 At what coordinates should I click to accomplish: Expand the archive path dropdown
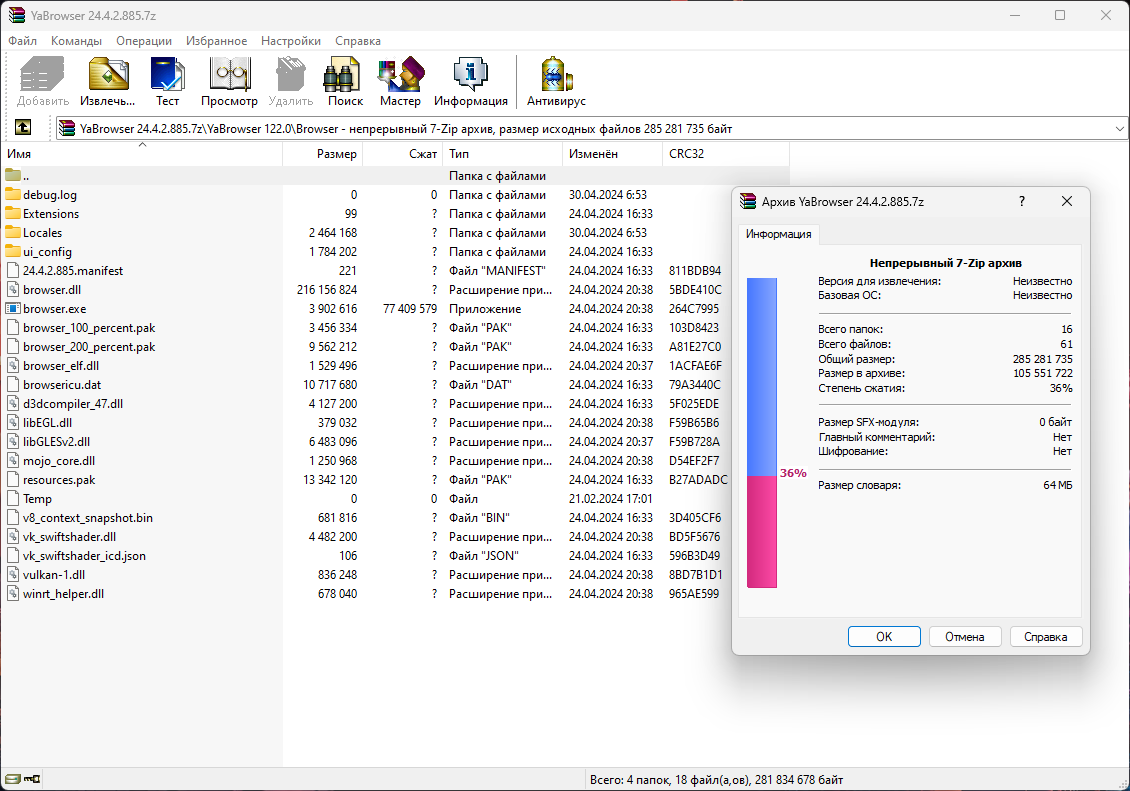pyautogui.click(x=1119, y=128)
